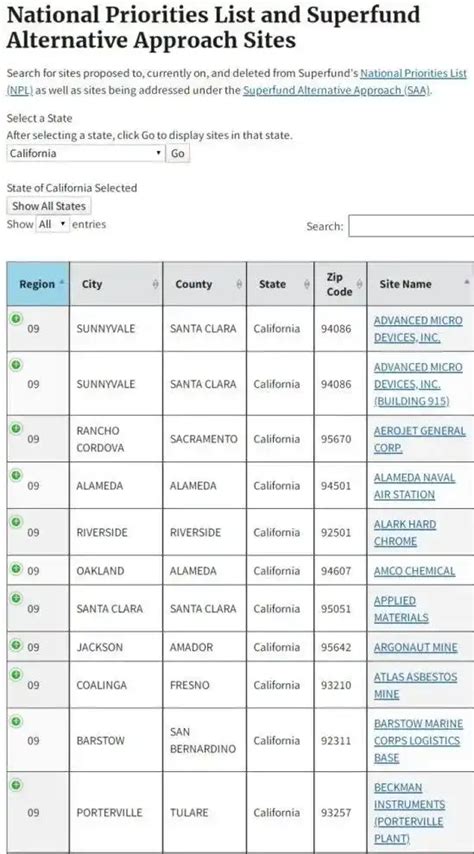Expand details for the Alameda Naval Air Station row

click(x=16, y=475)
